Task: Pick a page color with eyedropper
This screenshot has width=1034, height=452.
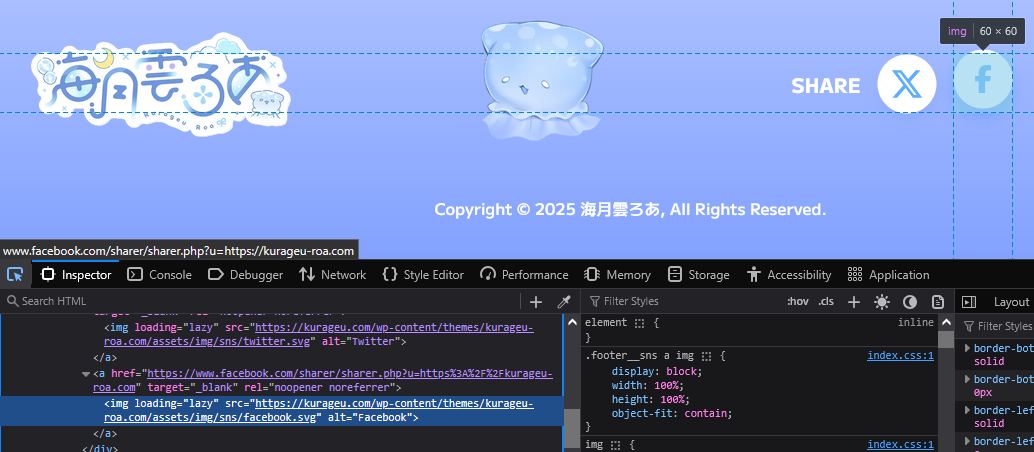Action: (x=564, y=302)
